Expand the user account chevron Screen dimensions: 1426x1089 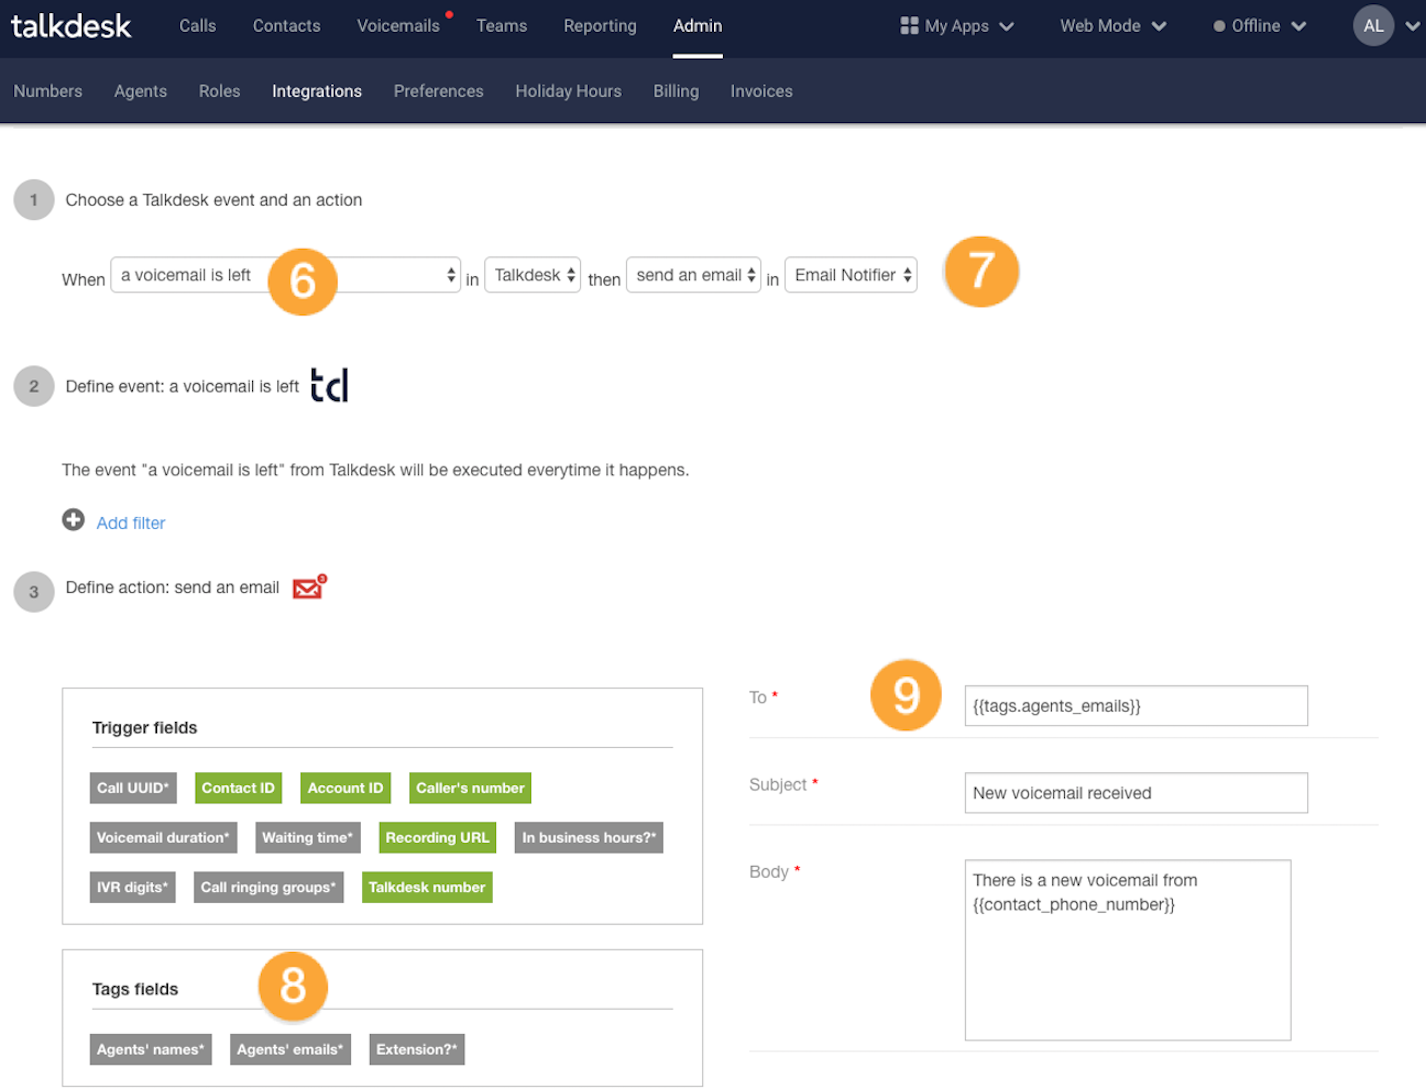coord(1412,27)
